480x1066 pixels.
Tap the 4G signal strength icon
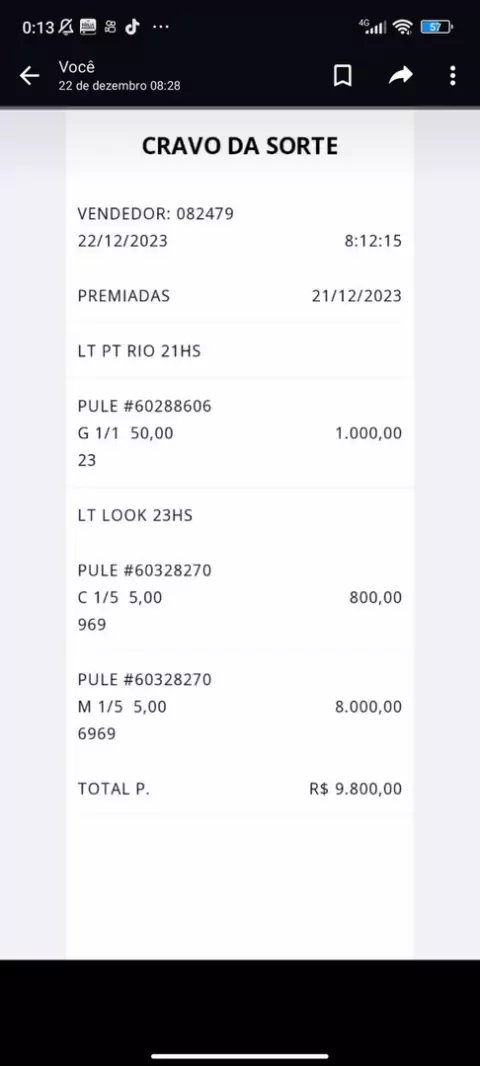tap(373, 27)
